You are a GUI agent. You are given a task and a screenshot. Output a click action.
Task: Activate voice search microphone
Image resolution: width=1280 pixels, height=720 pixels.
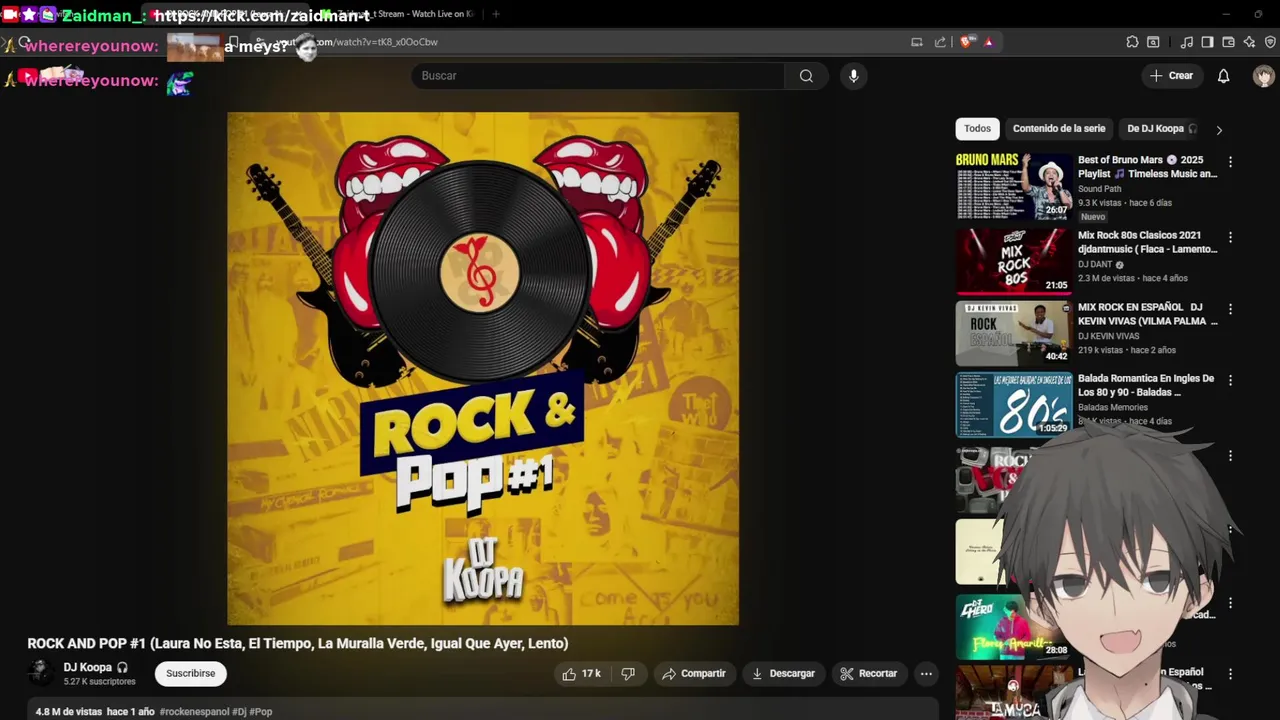click(x=853, y=76)
